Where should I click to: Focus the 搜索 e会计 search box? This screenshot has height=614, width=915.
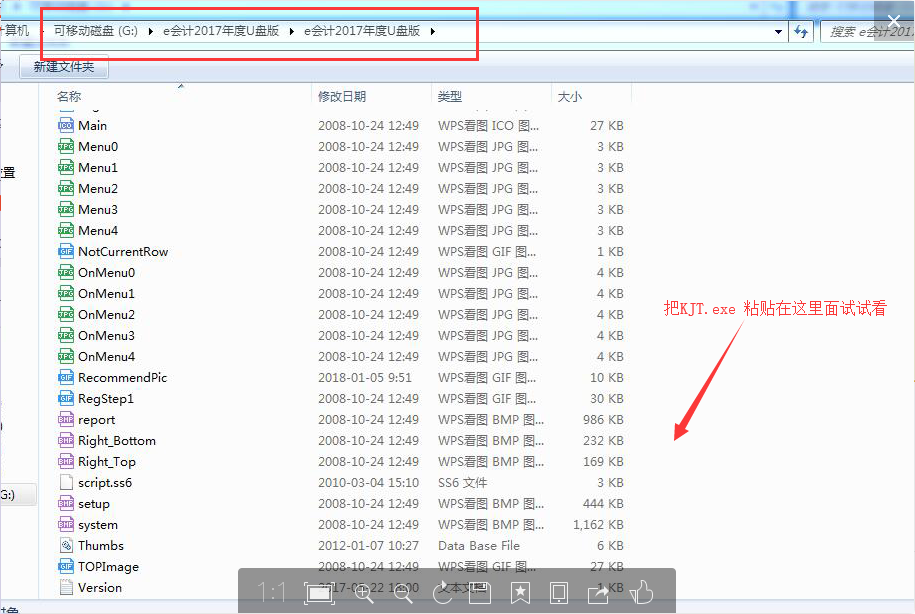tap(868, 32)
